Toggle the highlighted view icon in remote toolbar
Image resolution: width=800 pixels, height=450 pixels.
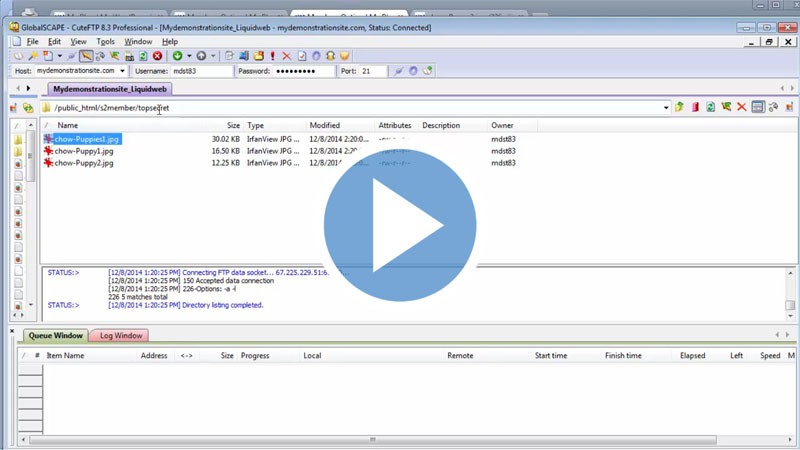[757, 107]
